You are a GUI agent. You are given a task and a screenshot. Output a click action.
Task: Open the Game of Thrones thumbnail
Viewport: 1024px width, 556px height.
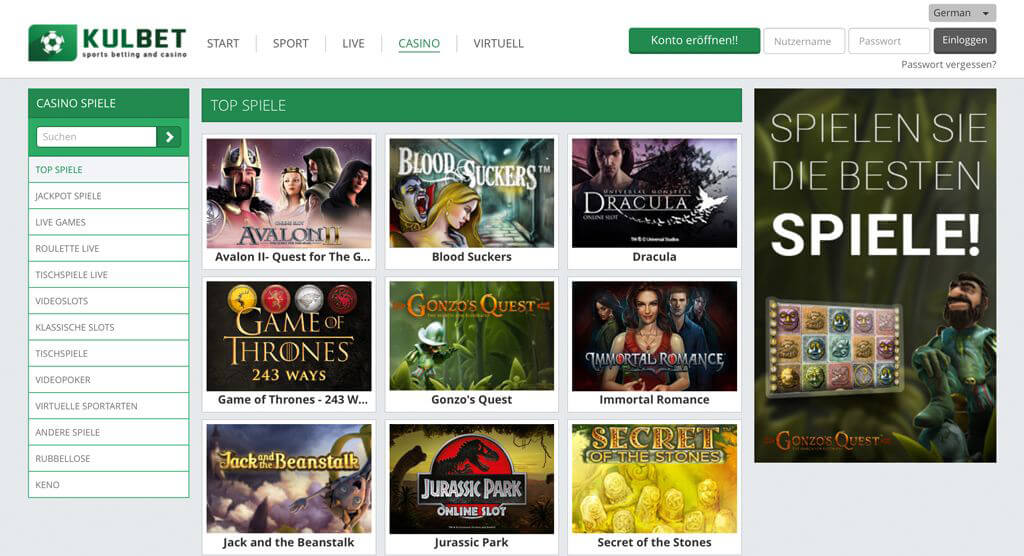289,336
